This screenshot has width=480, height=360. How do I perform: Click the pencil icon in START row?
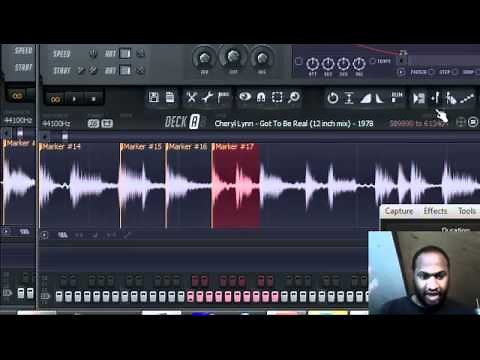[81, 70]
